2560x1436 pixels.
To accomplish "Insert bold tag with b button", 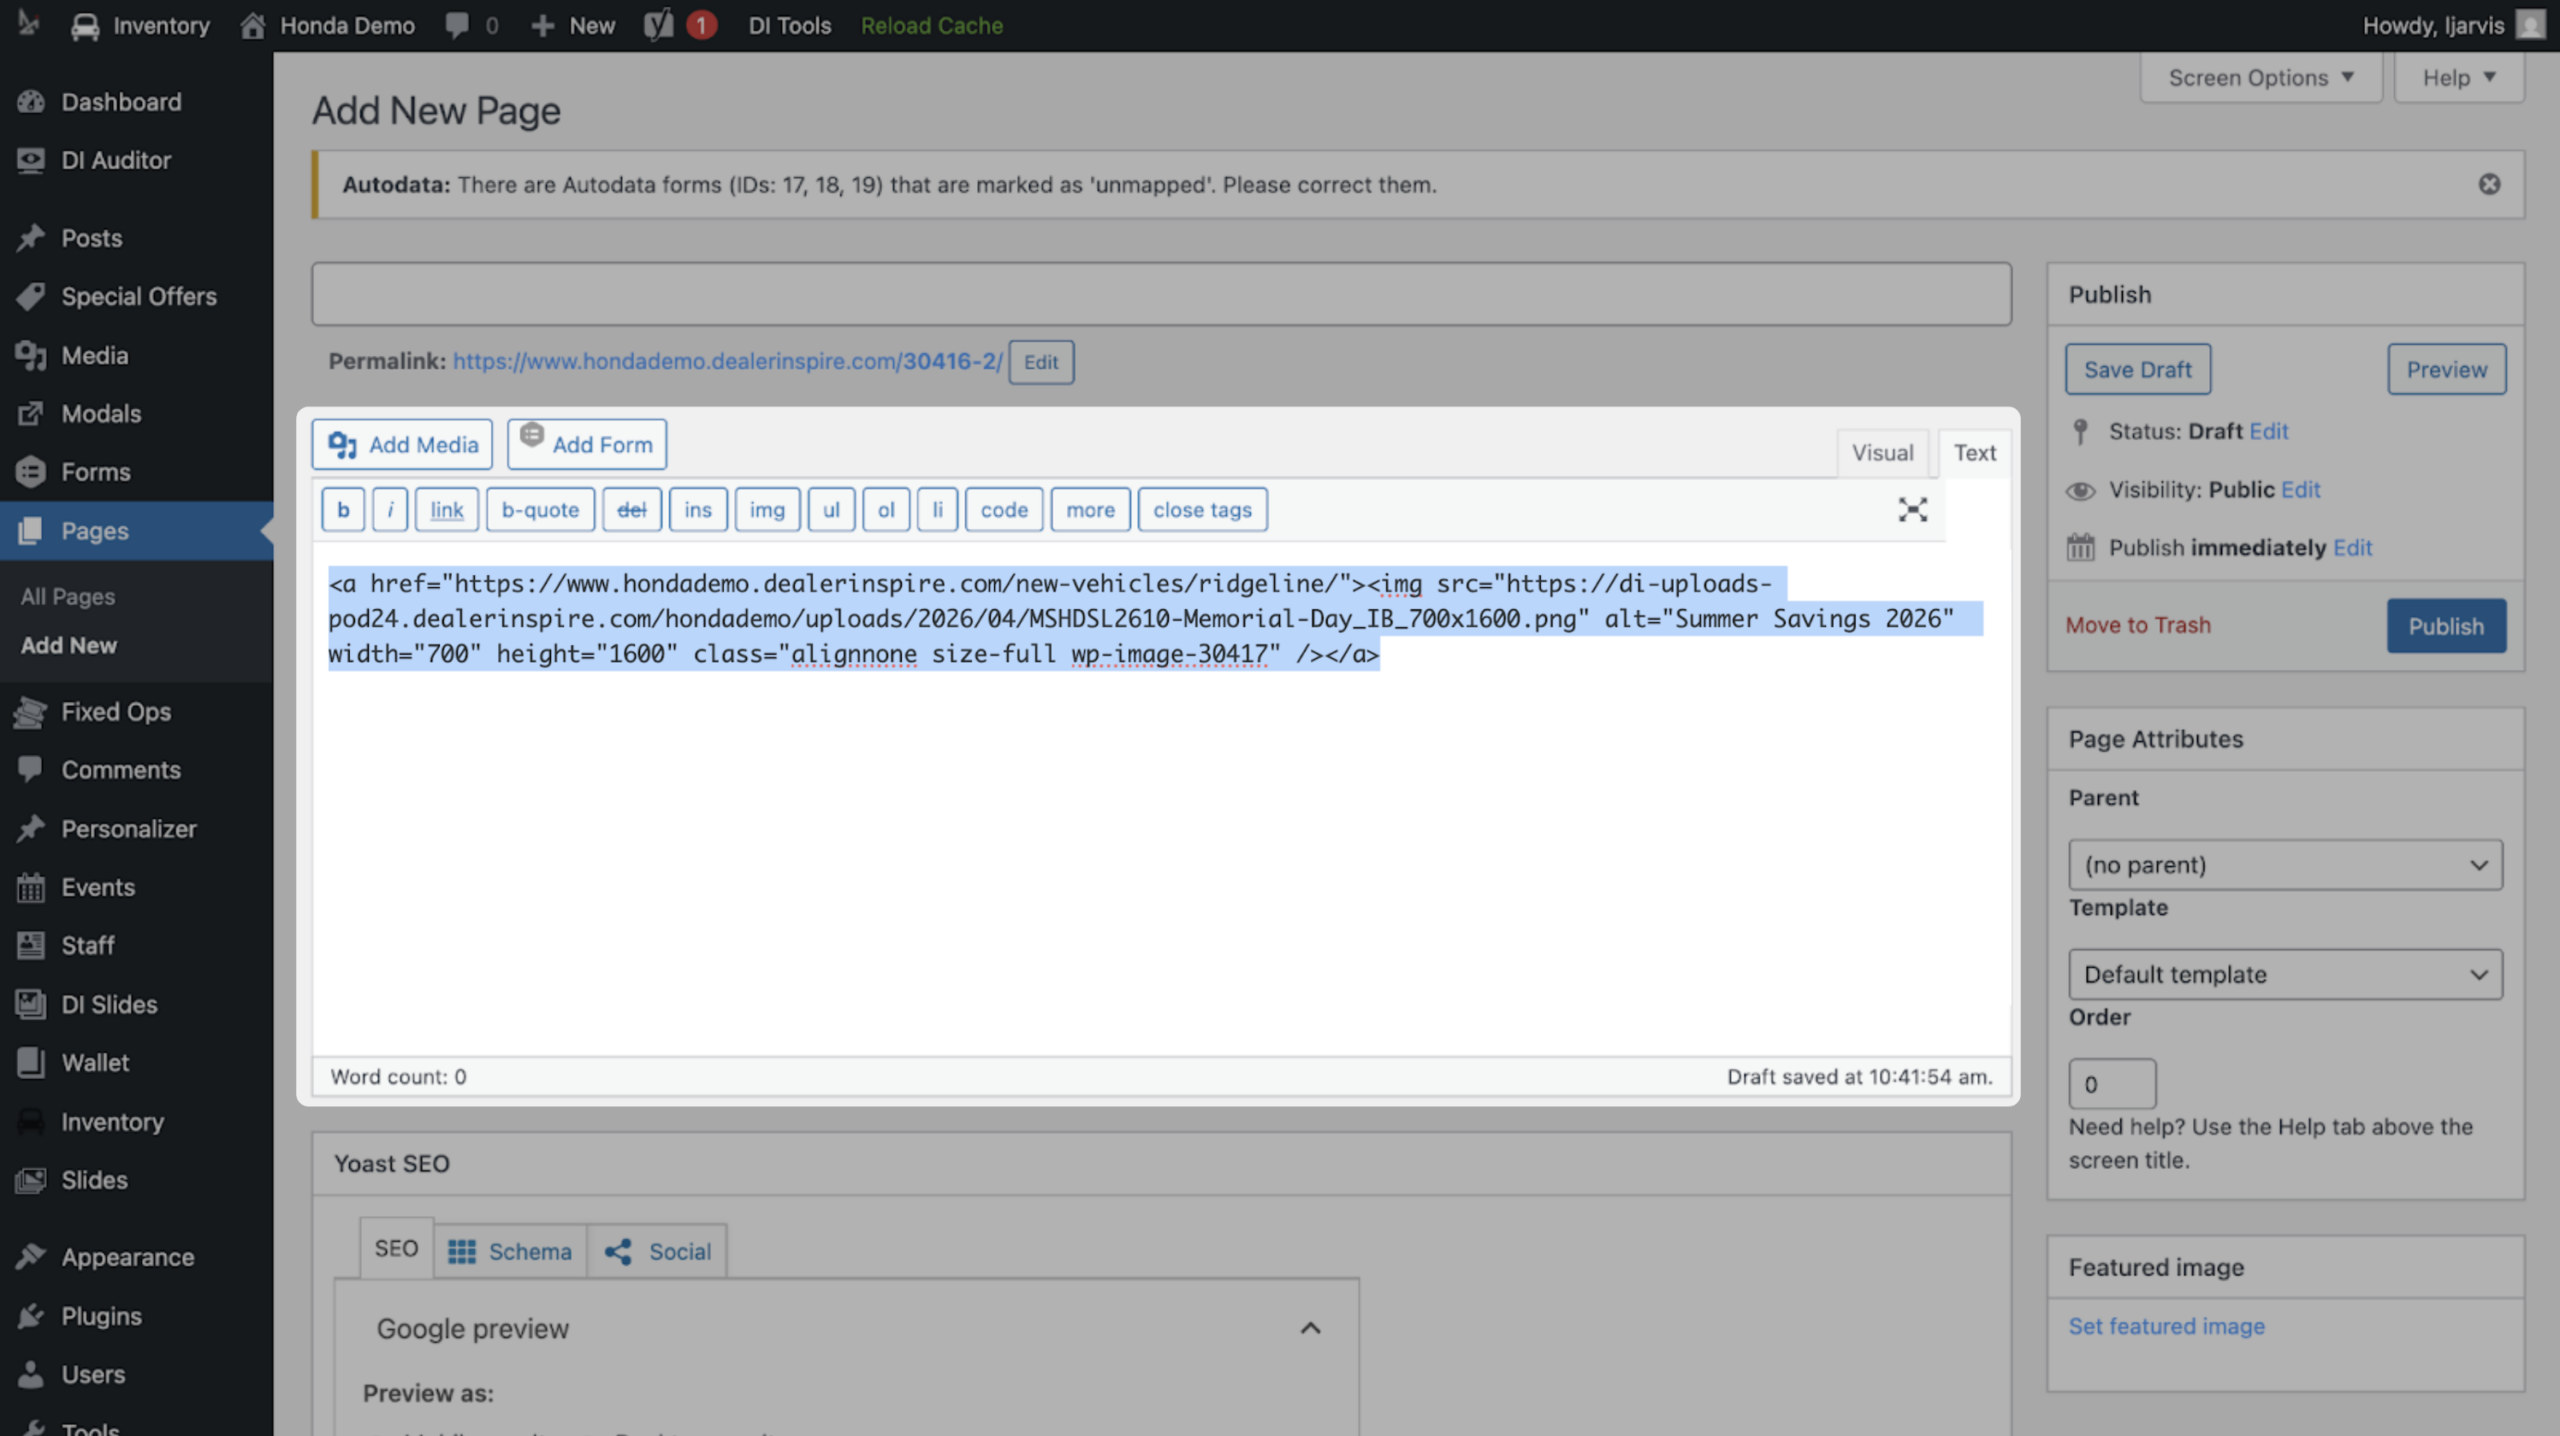I will point(343,510).
